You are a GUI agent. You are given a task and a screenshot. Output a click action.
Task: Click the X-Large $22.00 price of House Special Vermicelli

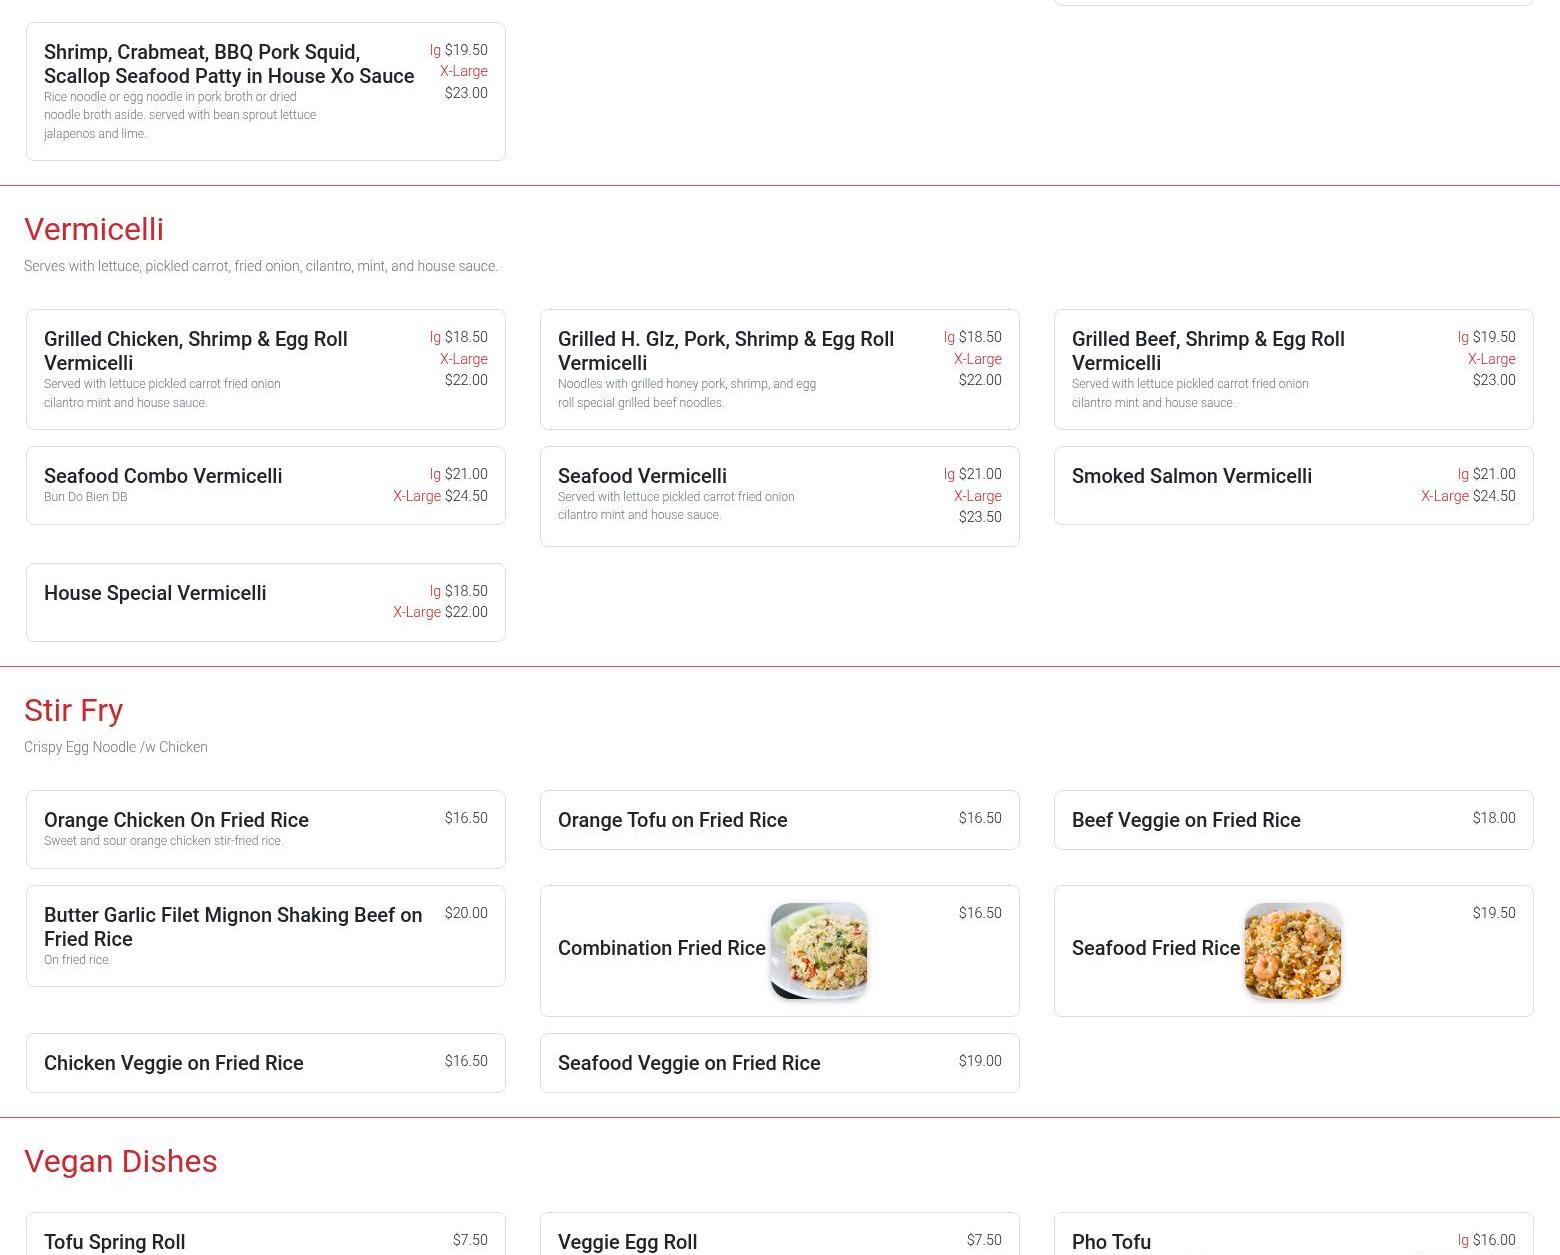pos(440,612)
